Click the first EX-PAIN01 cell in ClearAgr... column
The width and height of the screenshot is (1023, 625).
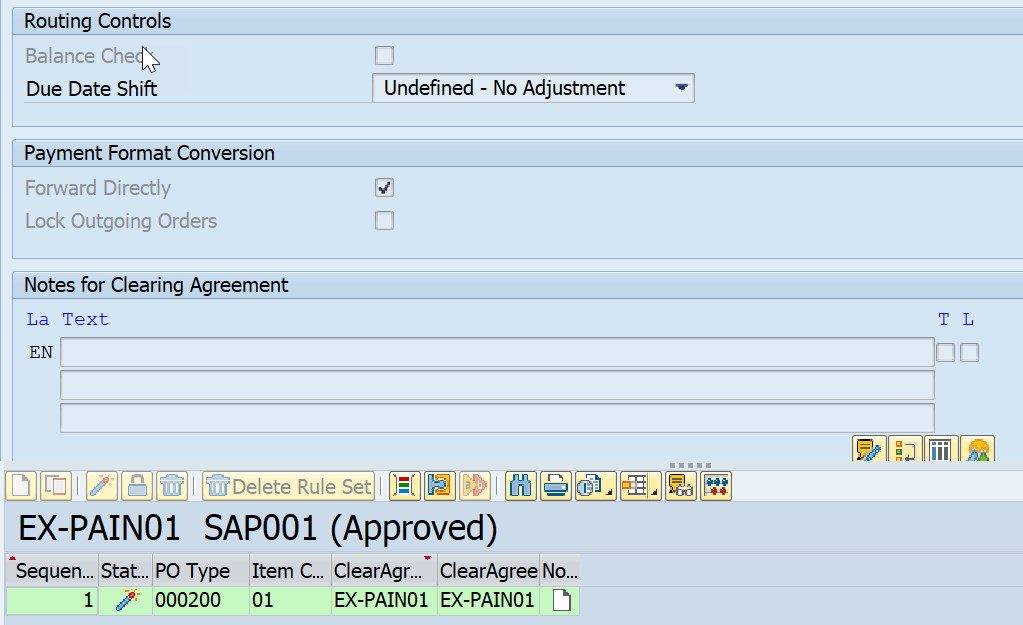pos(384,600)
